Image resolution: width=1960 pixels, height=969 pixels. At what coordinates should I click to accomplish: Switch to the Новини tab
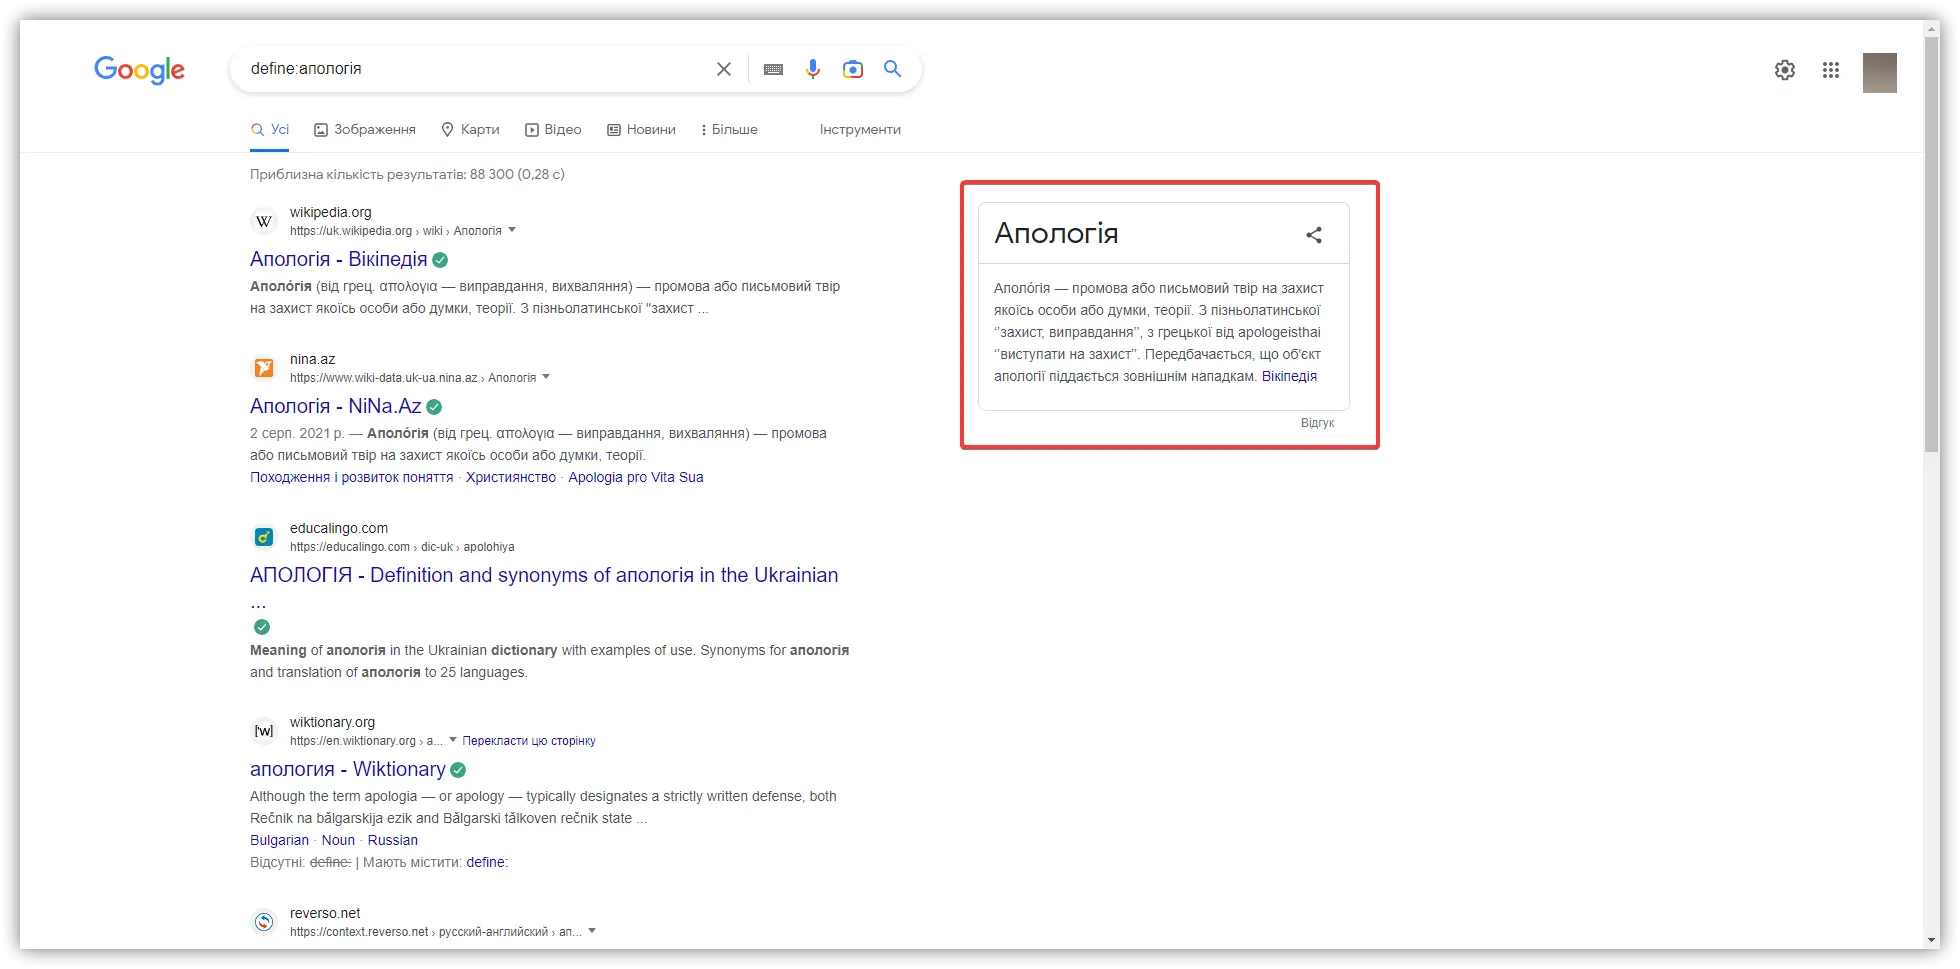pos(642,130)
